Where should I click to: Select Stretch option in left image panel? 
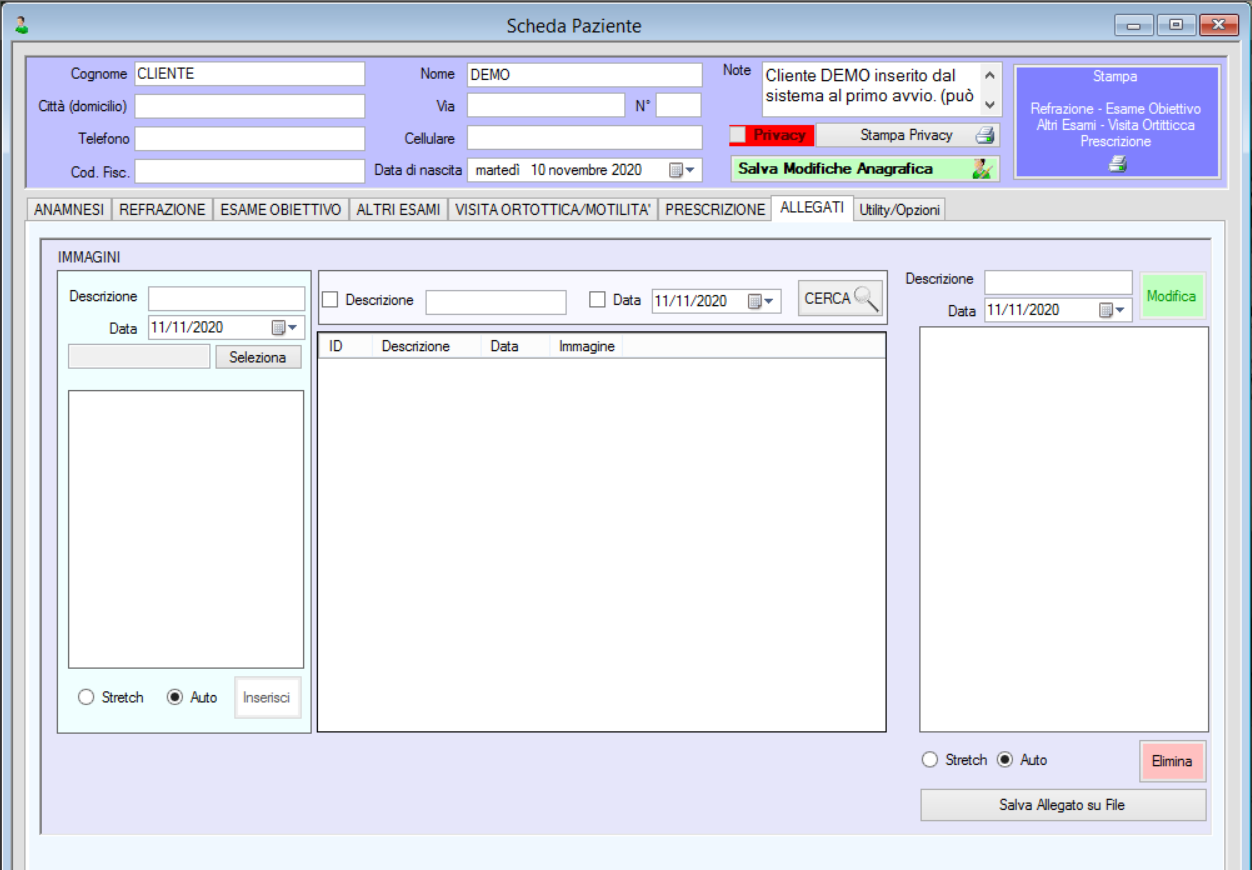coord(86,697)
